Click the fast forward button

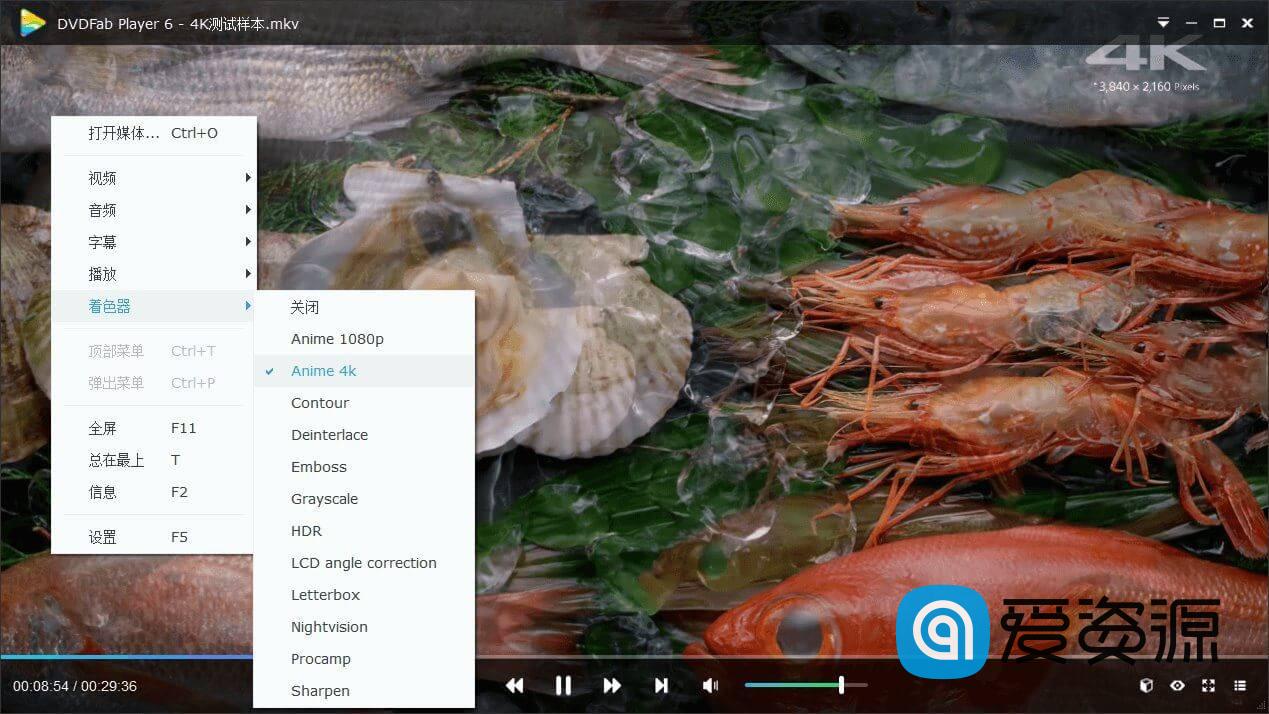(612, 685)
